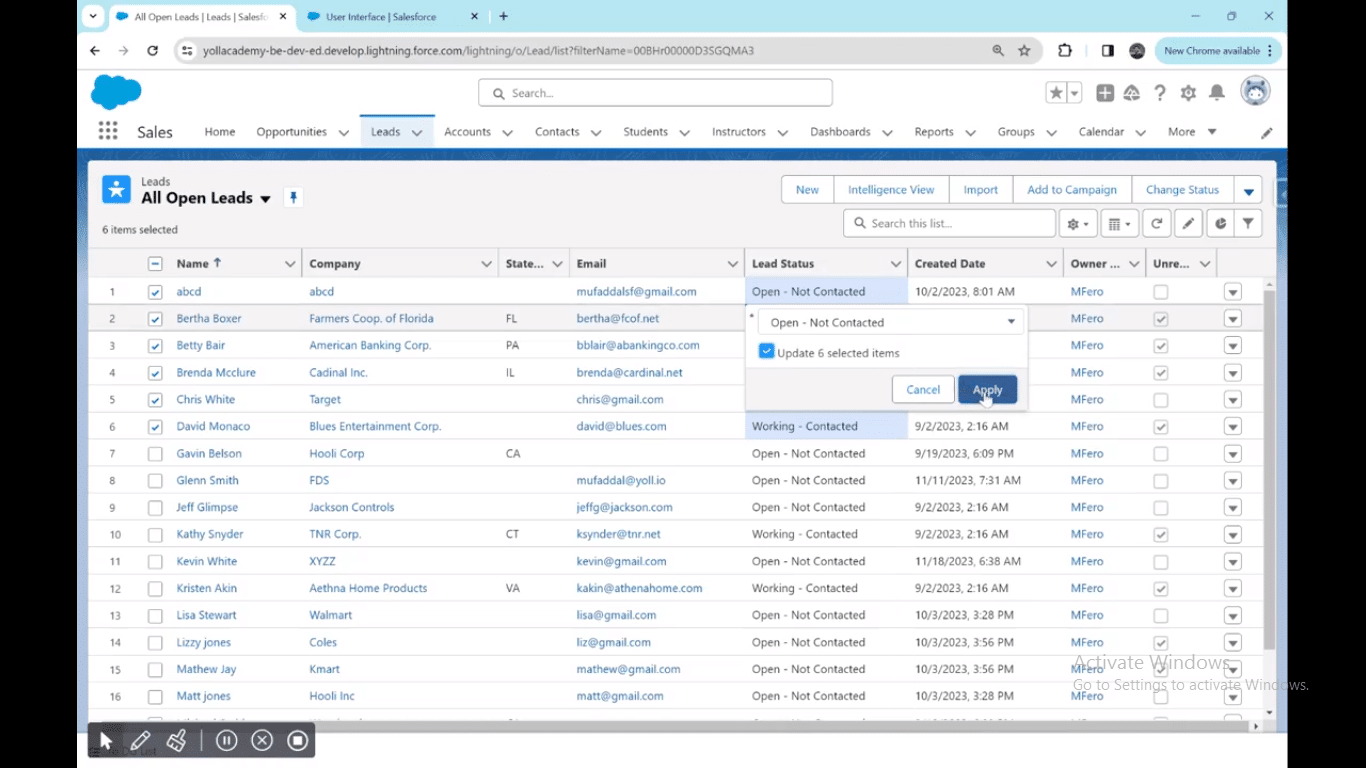Open the list filter funnel icon
This screenshot has height=768, width=1366.
tap(1248, 224)
